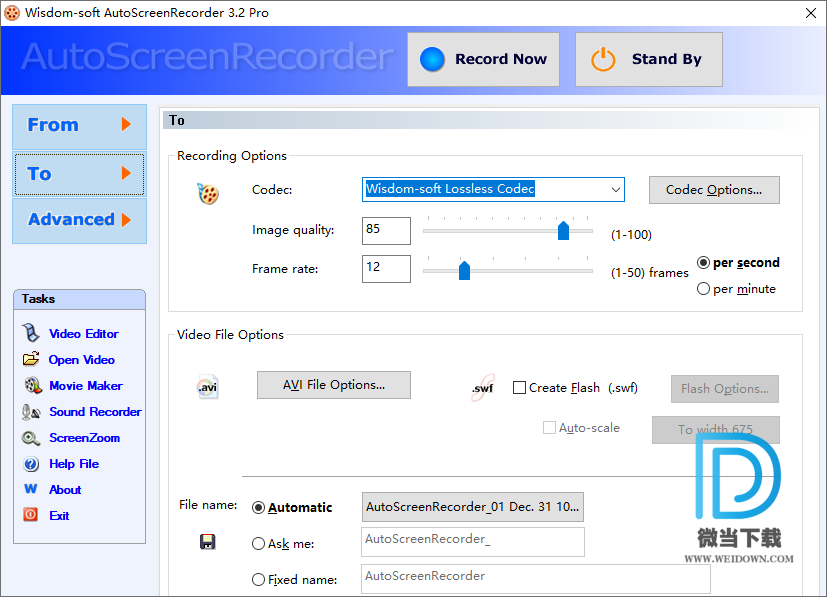Choose the Ask me file name option
Viewport: 827px width, 597px height.
click(x=258, y=544)
